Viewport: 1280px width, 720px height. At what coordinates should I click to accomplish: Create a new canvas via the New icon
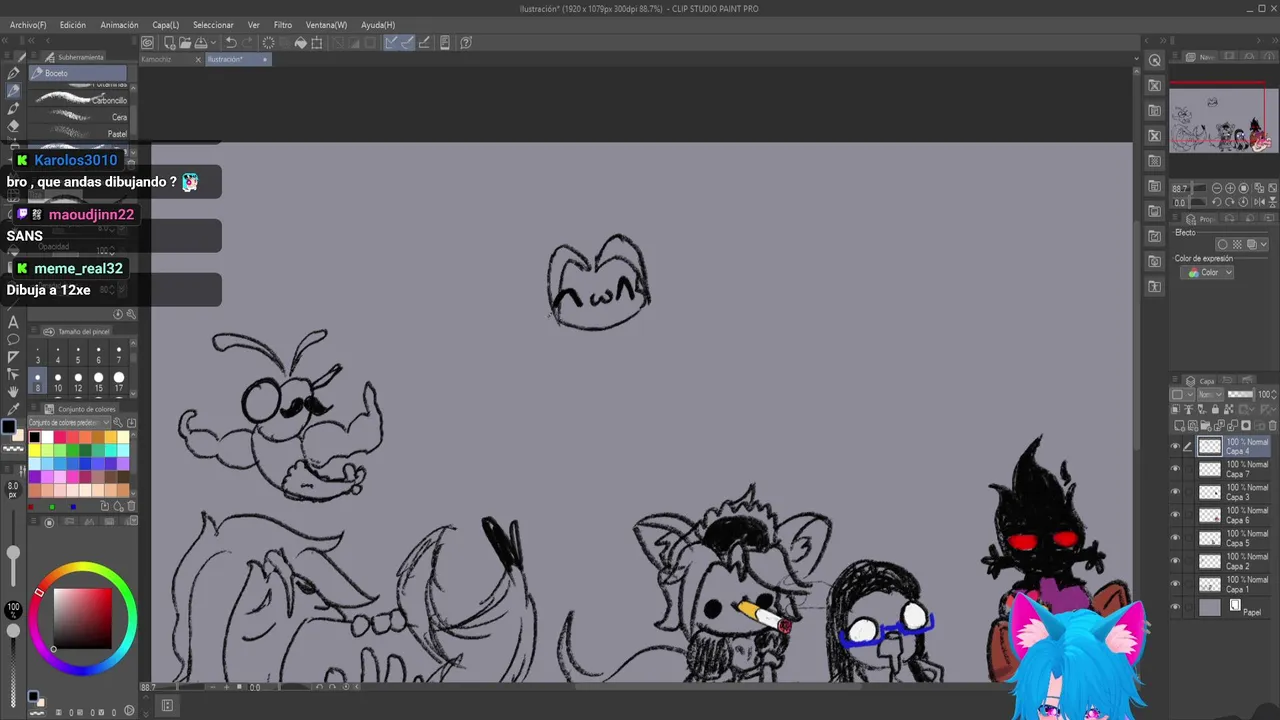[x=169, y=42]
